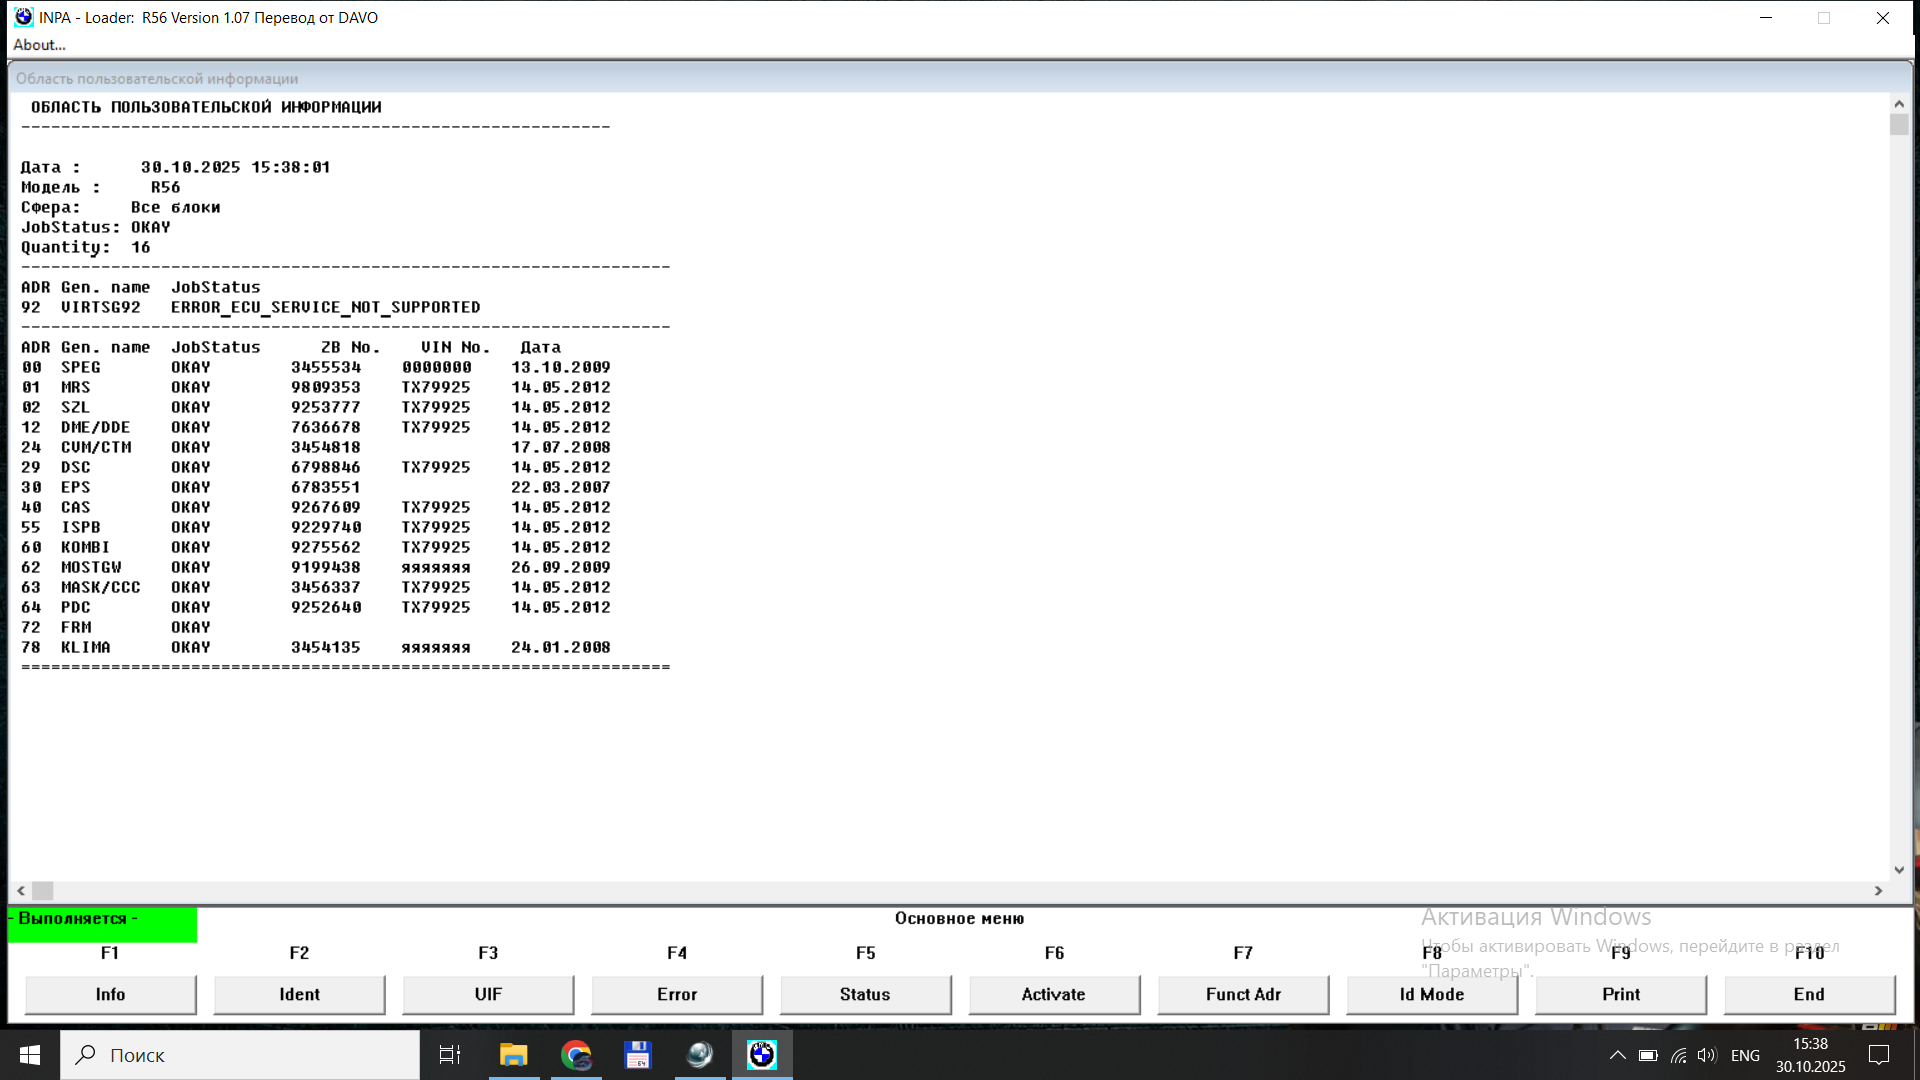1920x1080 pixels.
Task: Click the volume speaker tray icon
Action: pyautogui.click(x=1707, y=1055)
